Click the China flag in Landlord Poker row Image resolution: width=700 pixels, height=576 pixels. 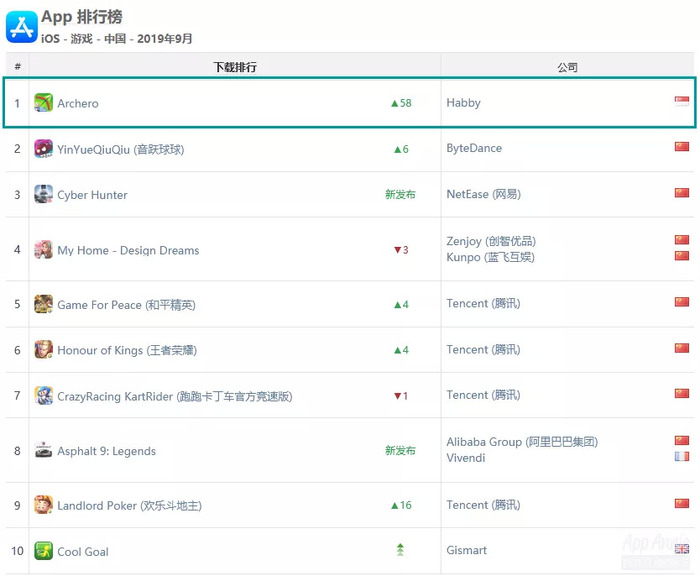682,503
